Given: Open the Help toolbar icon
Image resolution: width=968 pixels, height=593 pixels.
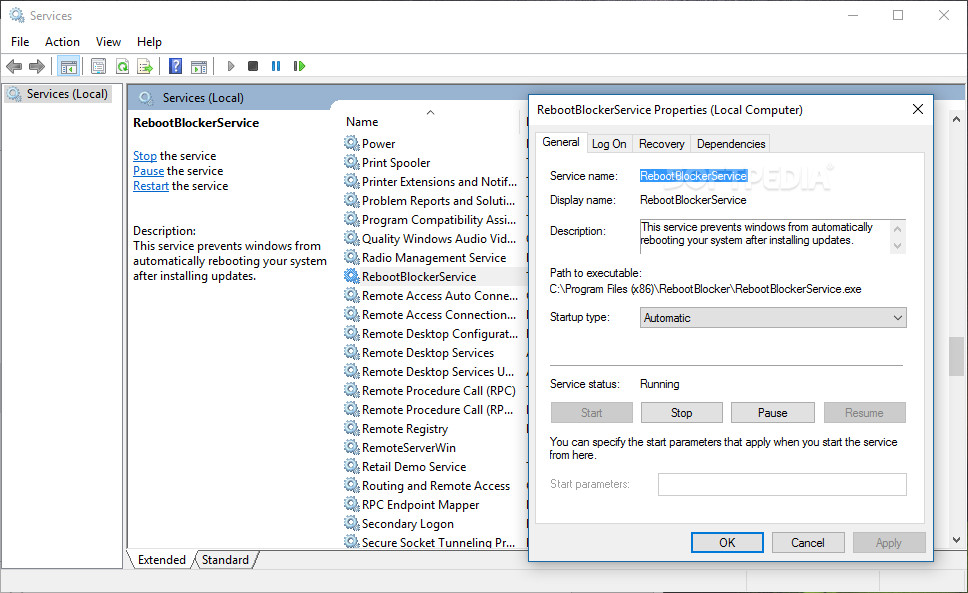Looking at the screenshot, I should (175, 66).
